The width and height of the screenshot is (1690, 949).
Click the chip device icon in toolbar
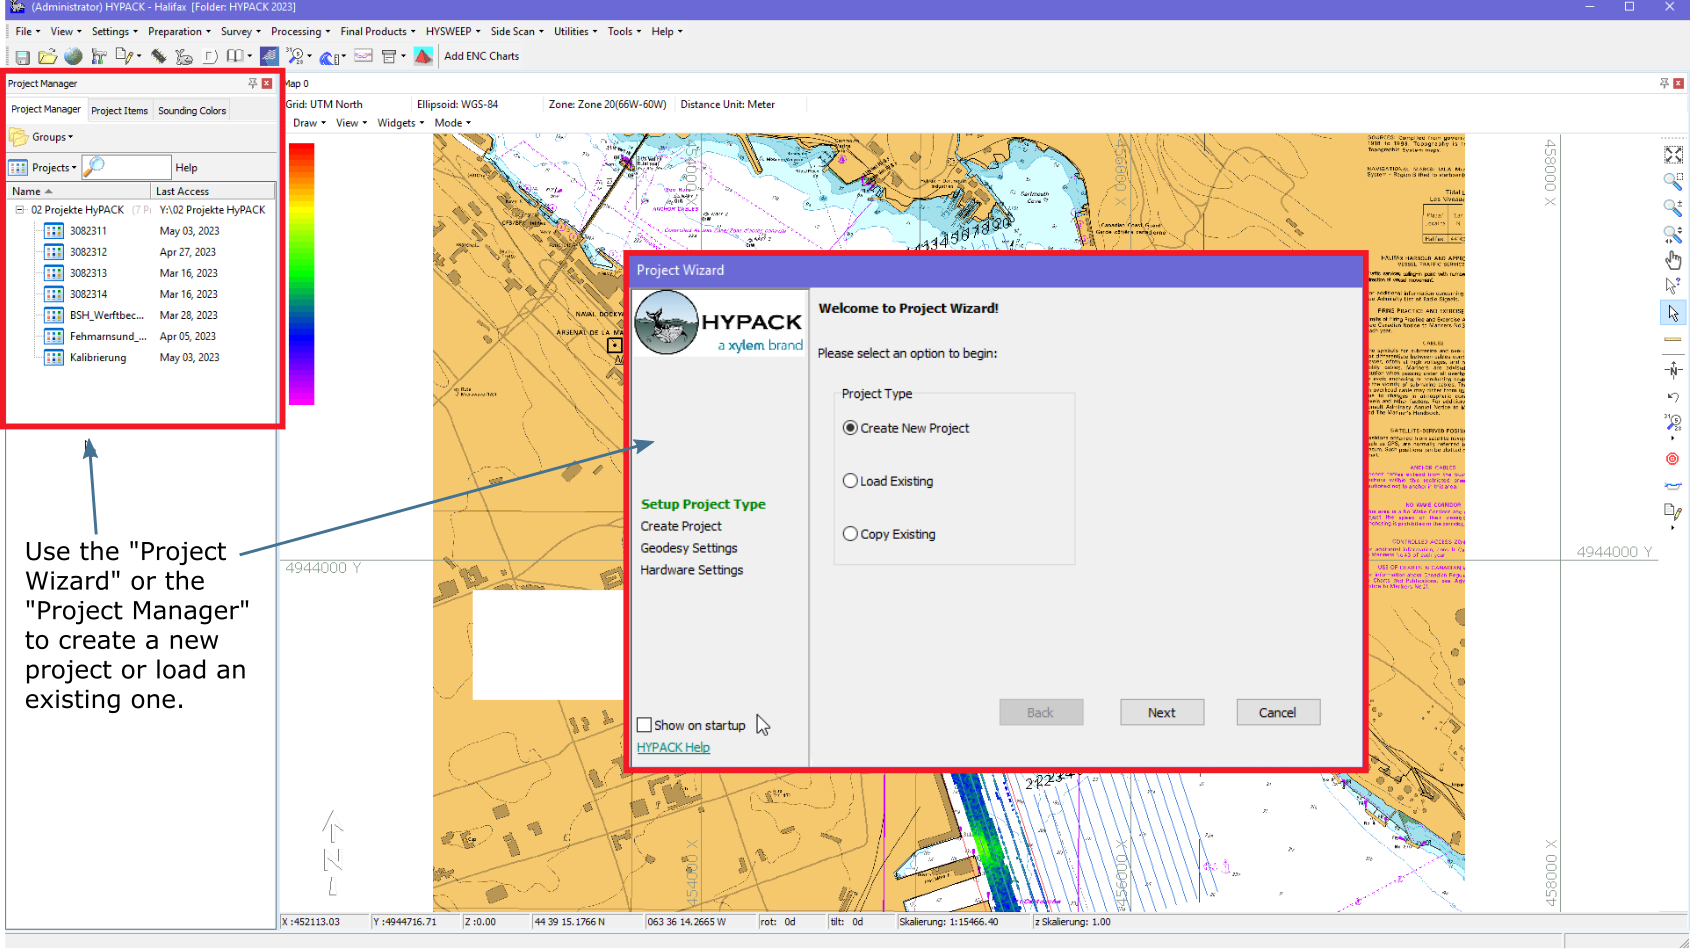click(x=159, y=56)
